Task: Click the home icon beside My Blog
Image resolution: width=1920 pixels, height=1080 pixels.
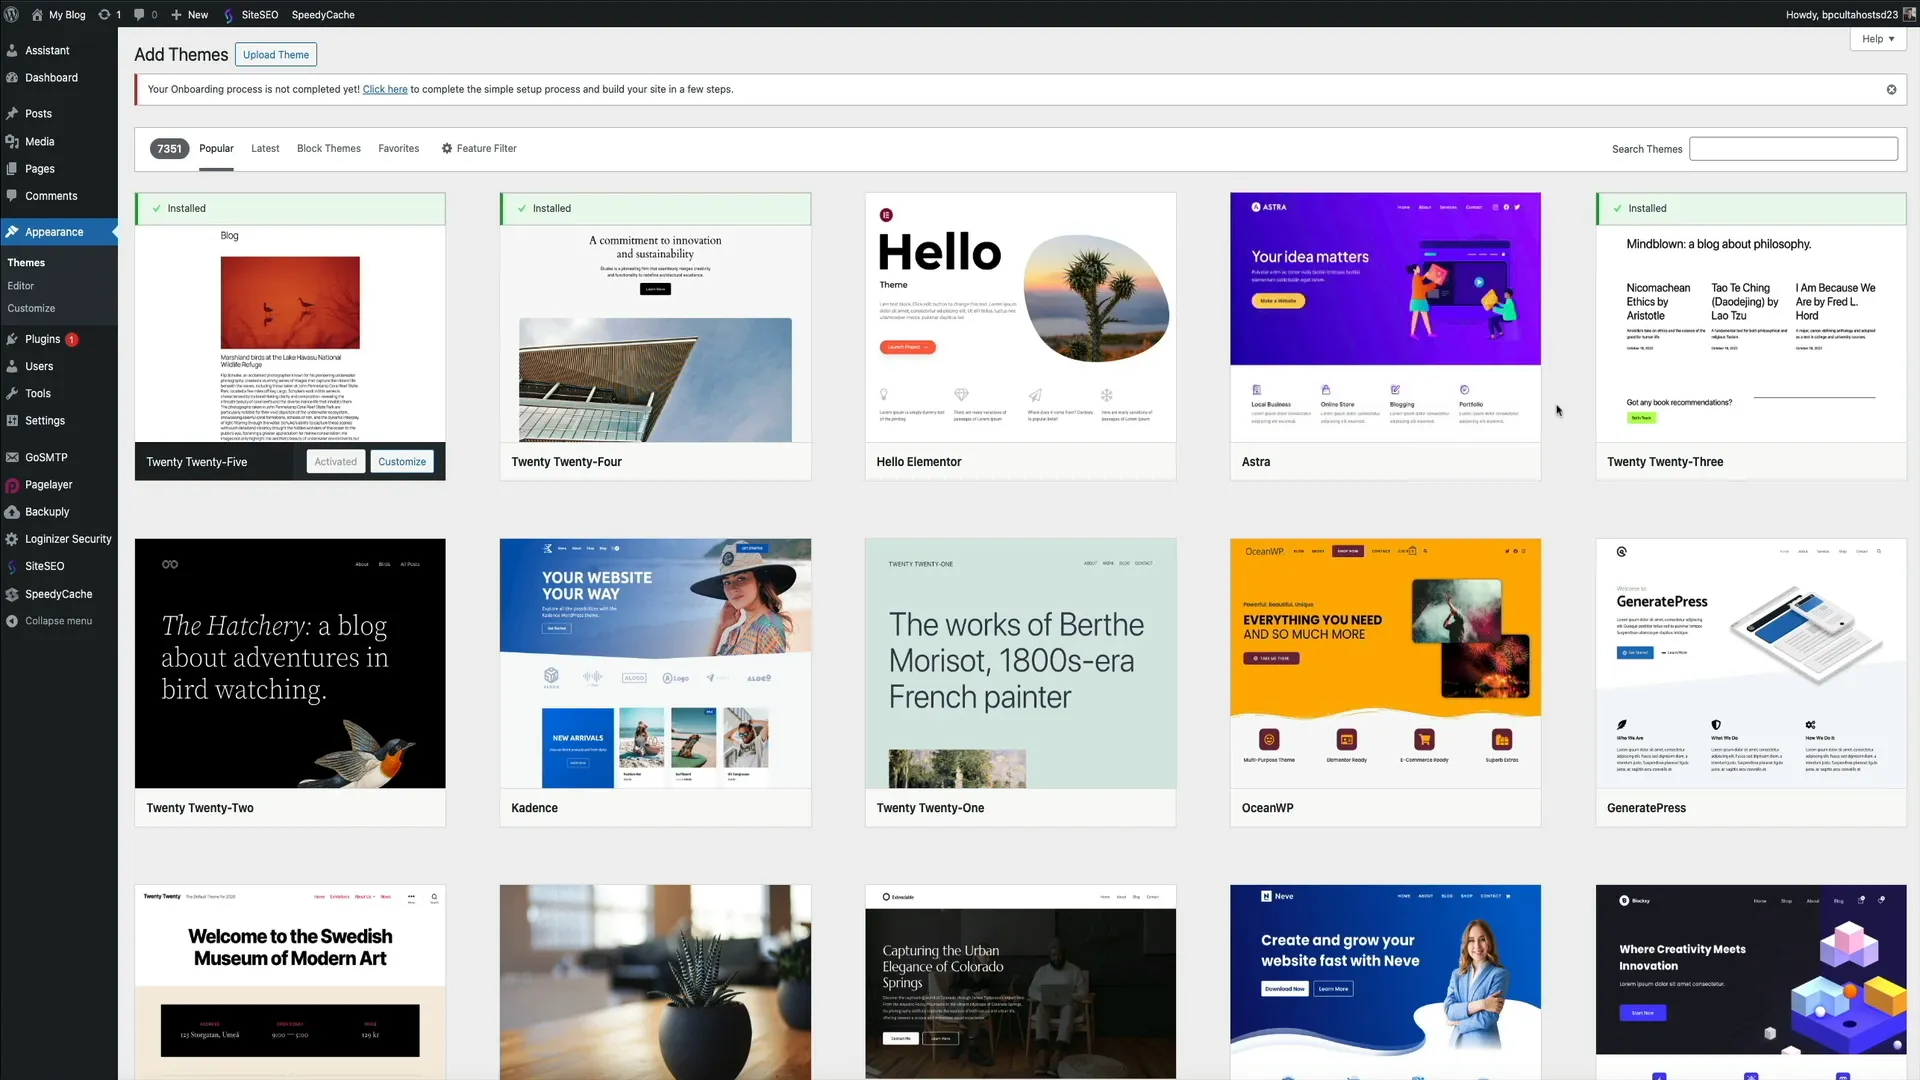Action: 37,14
